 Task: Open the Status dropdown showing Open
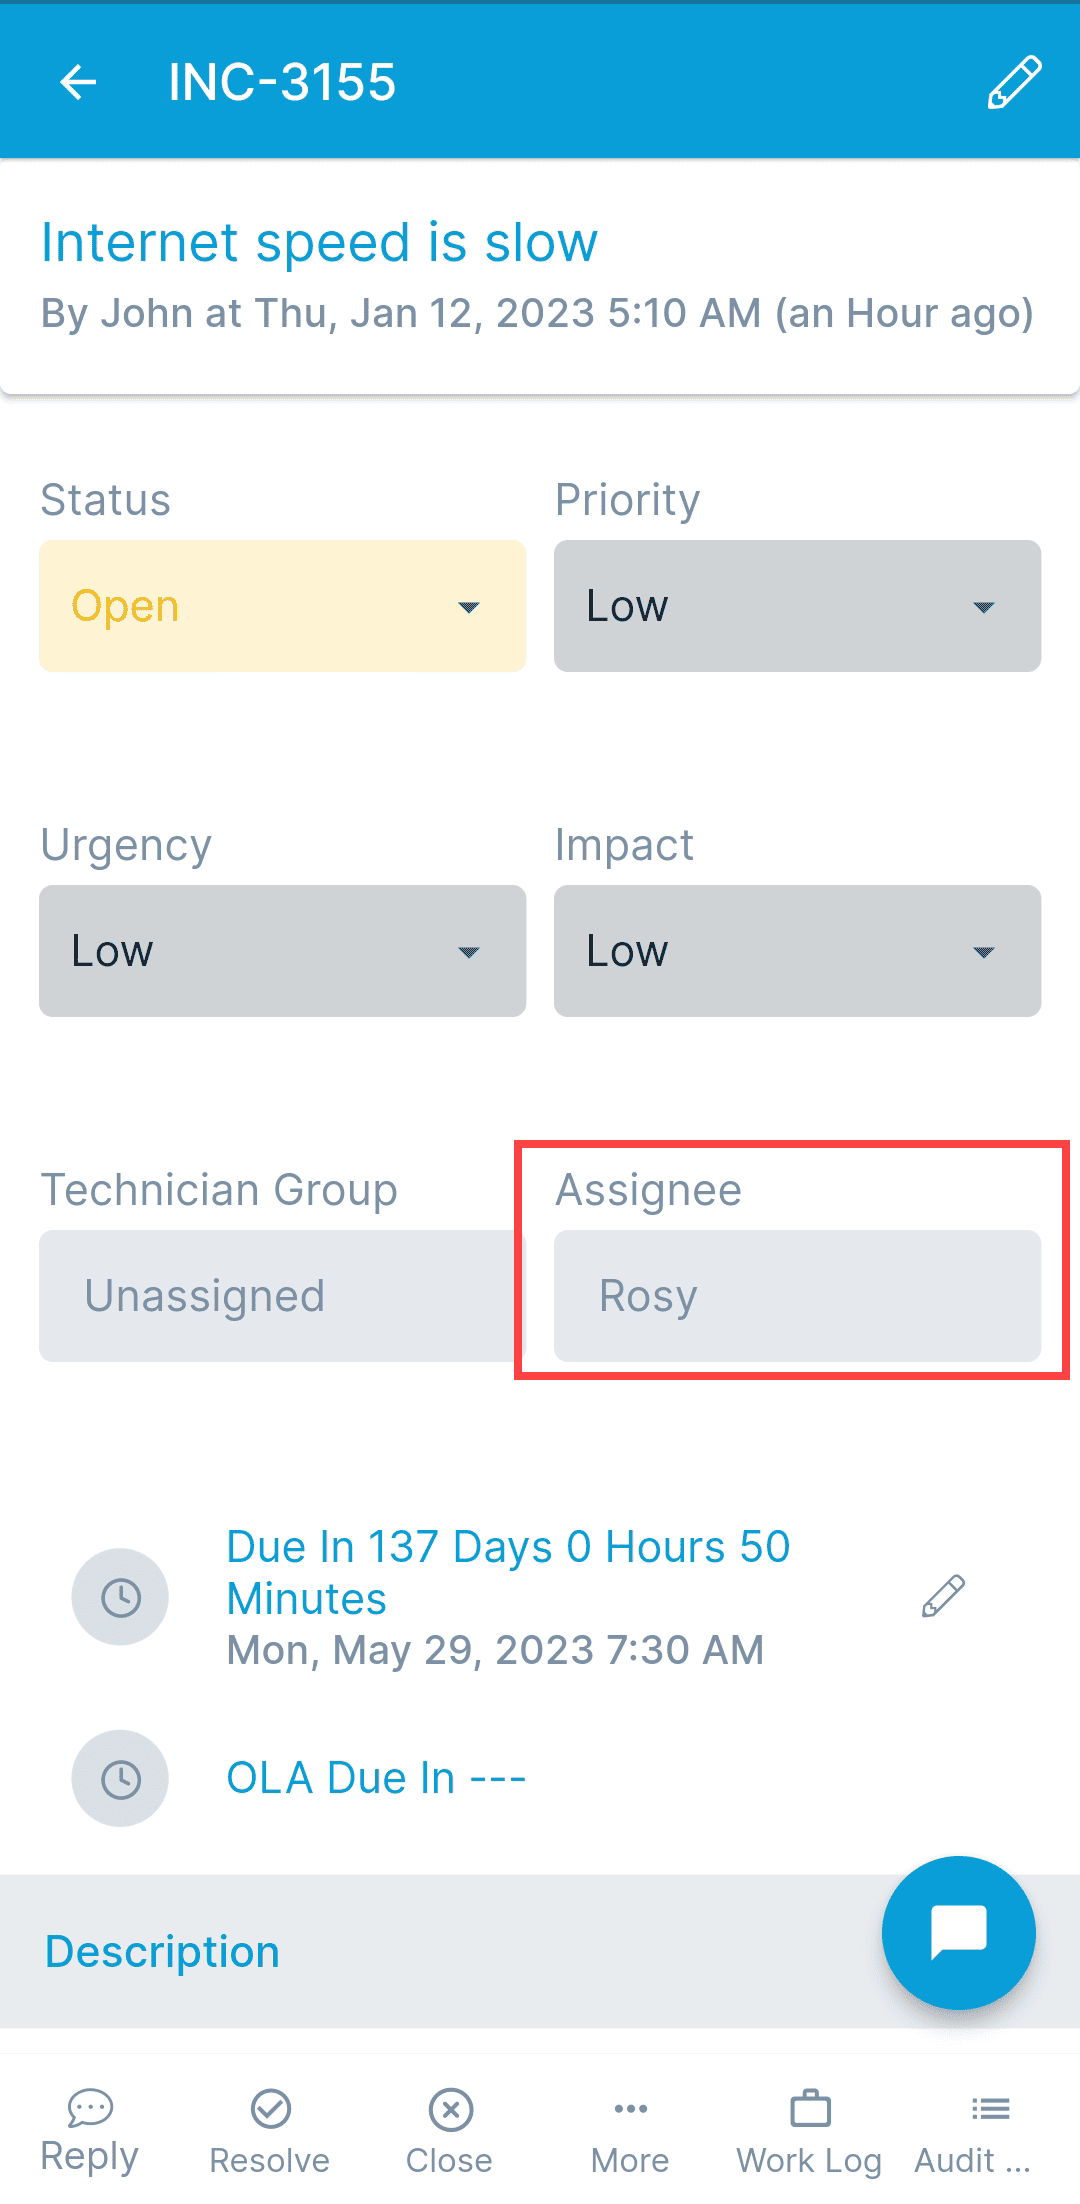click(282, 605)
